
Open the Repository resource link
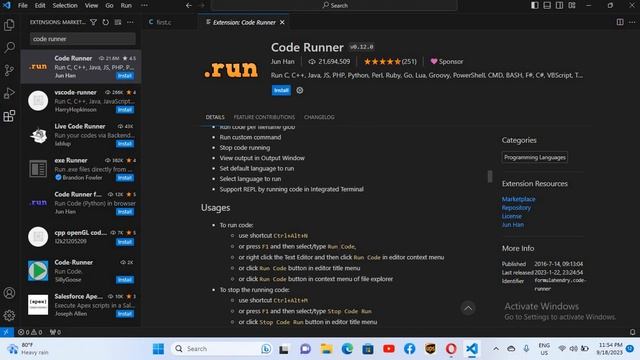coord(516,208)
